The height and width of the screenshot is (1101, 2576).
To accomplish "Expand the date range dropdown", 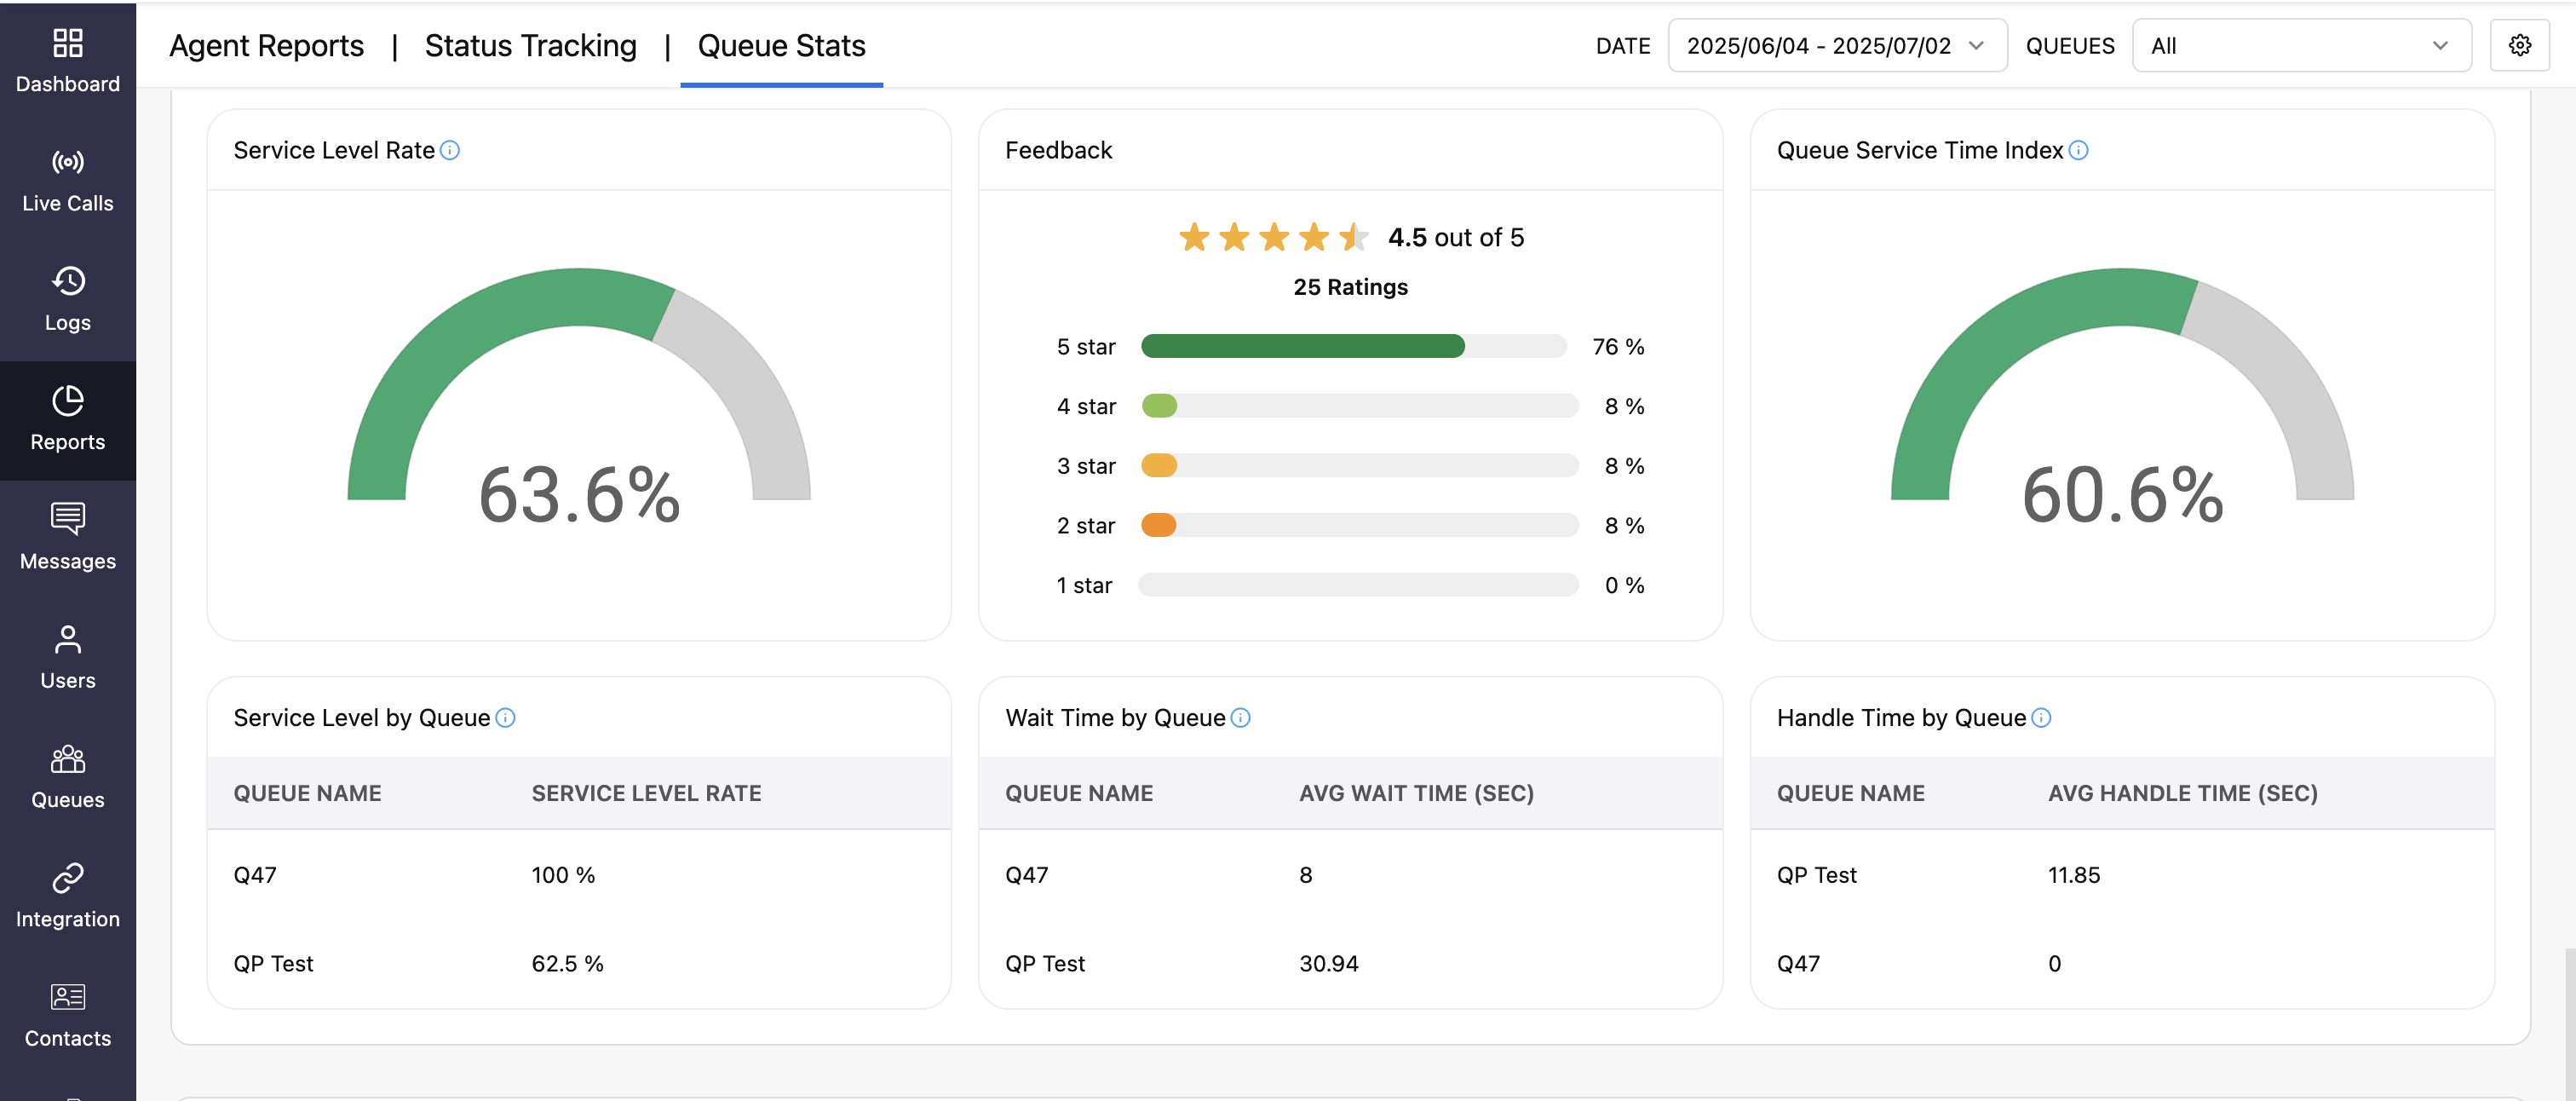I will point(1836,45).
